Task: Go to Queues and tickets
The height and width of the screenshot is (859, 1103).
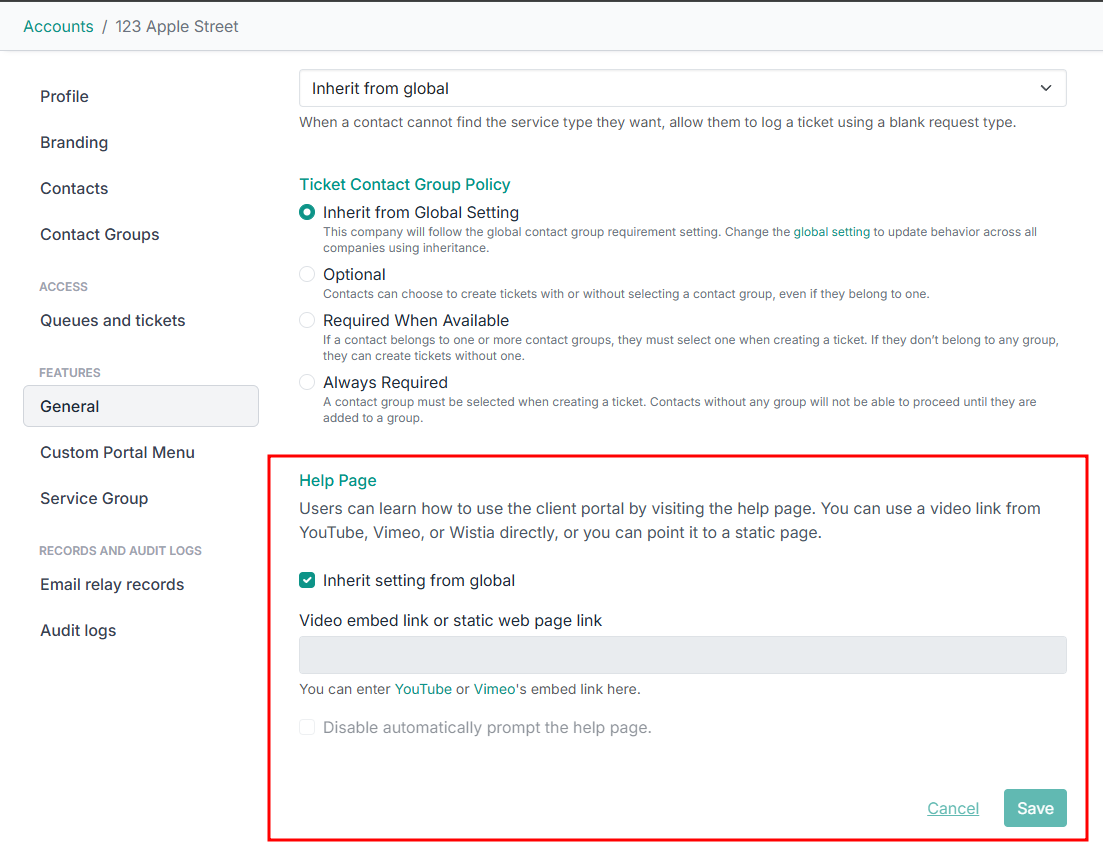Action: point(112,320)
